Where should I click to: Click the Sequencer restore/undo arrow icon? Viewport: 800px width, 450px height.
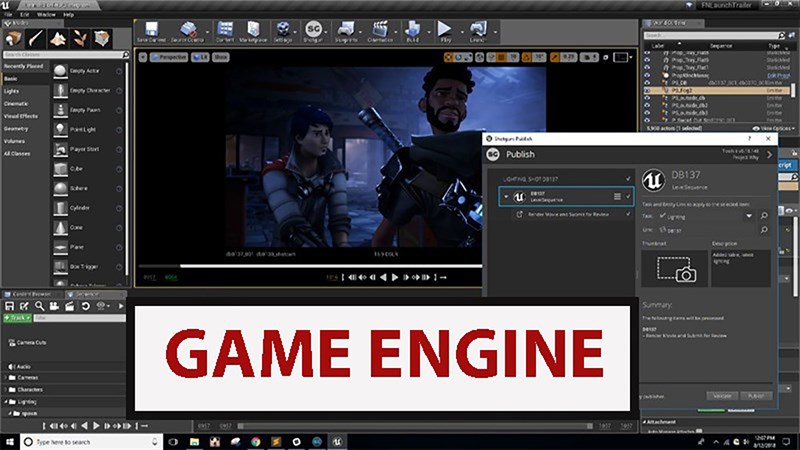[x=85, y=306]
